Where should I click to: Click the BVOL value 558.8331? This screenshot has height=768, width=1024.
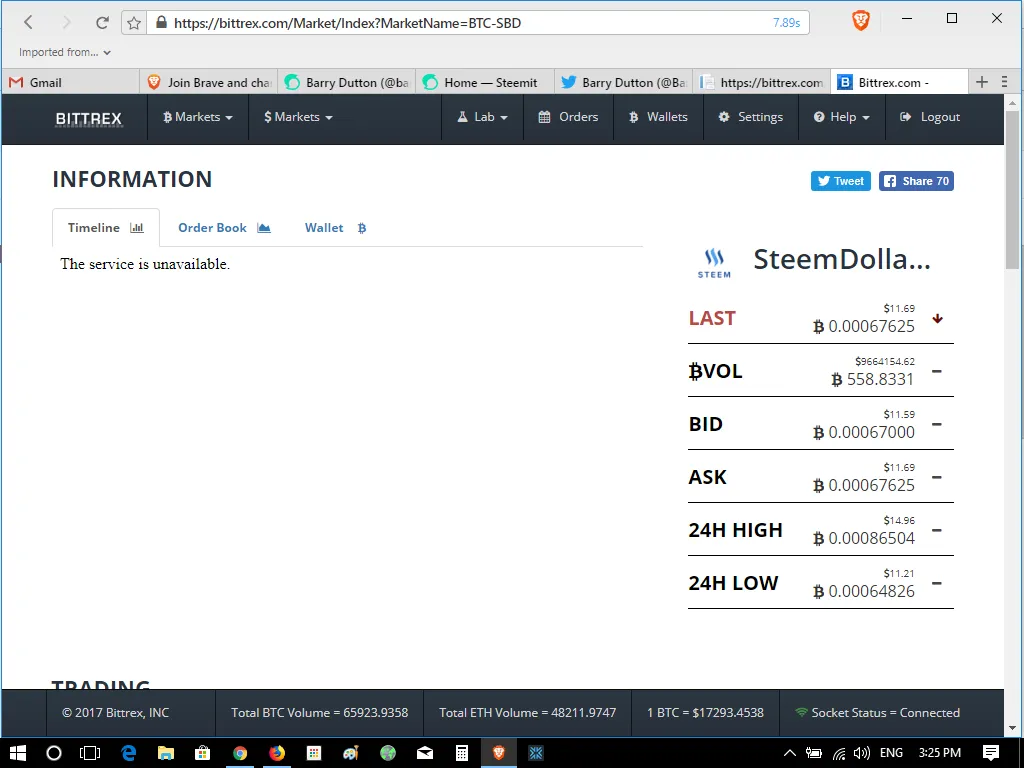872,379
